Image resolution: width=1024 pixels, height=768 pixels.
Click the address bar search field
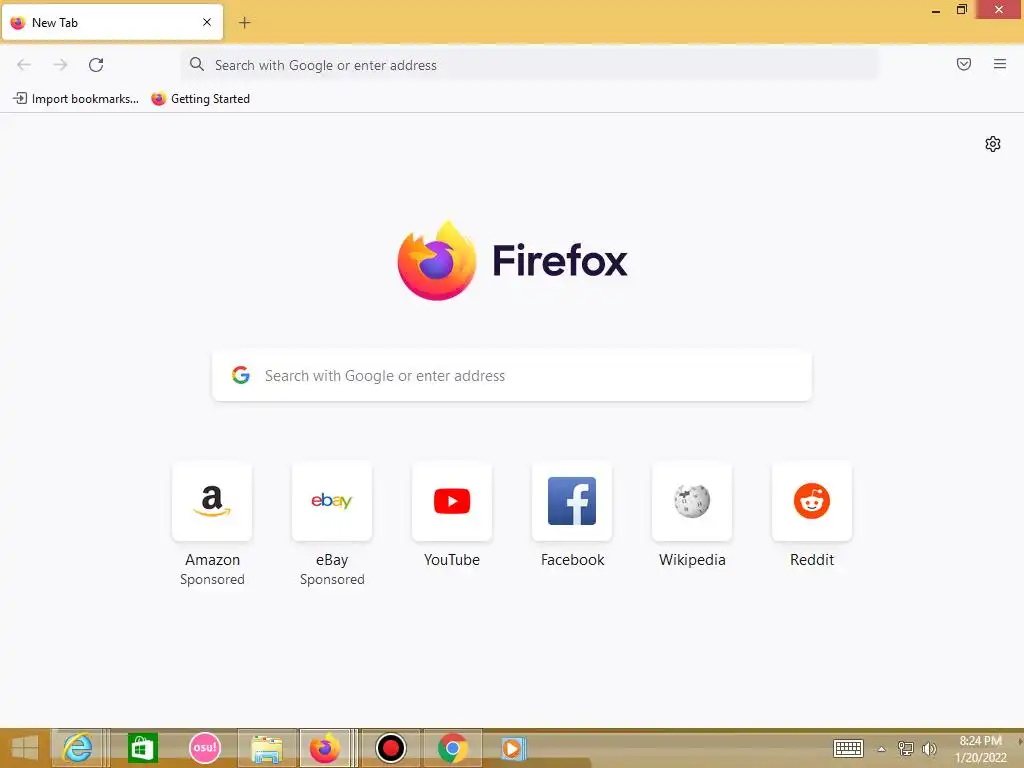tap(529, 65)
